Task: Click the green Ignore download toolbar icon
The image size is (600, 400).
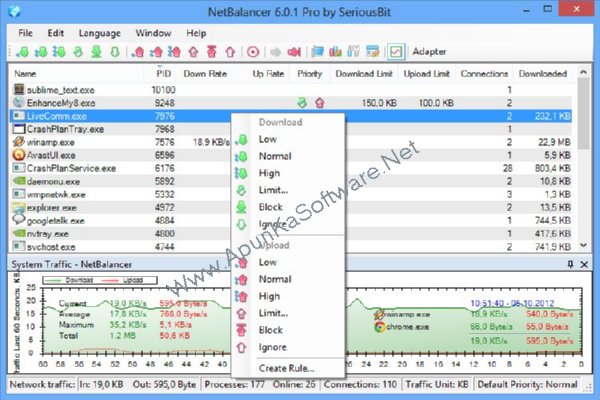Action: point(115,52)
